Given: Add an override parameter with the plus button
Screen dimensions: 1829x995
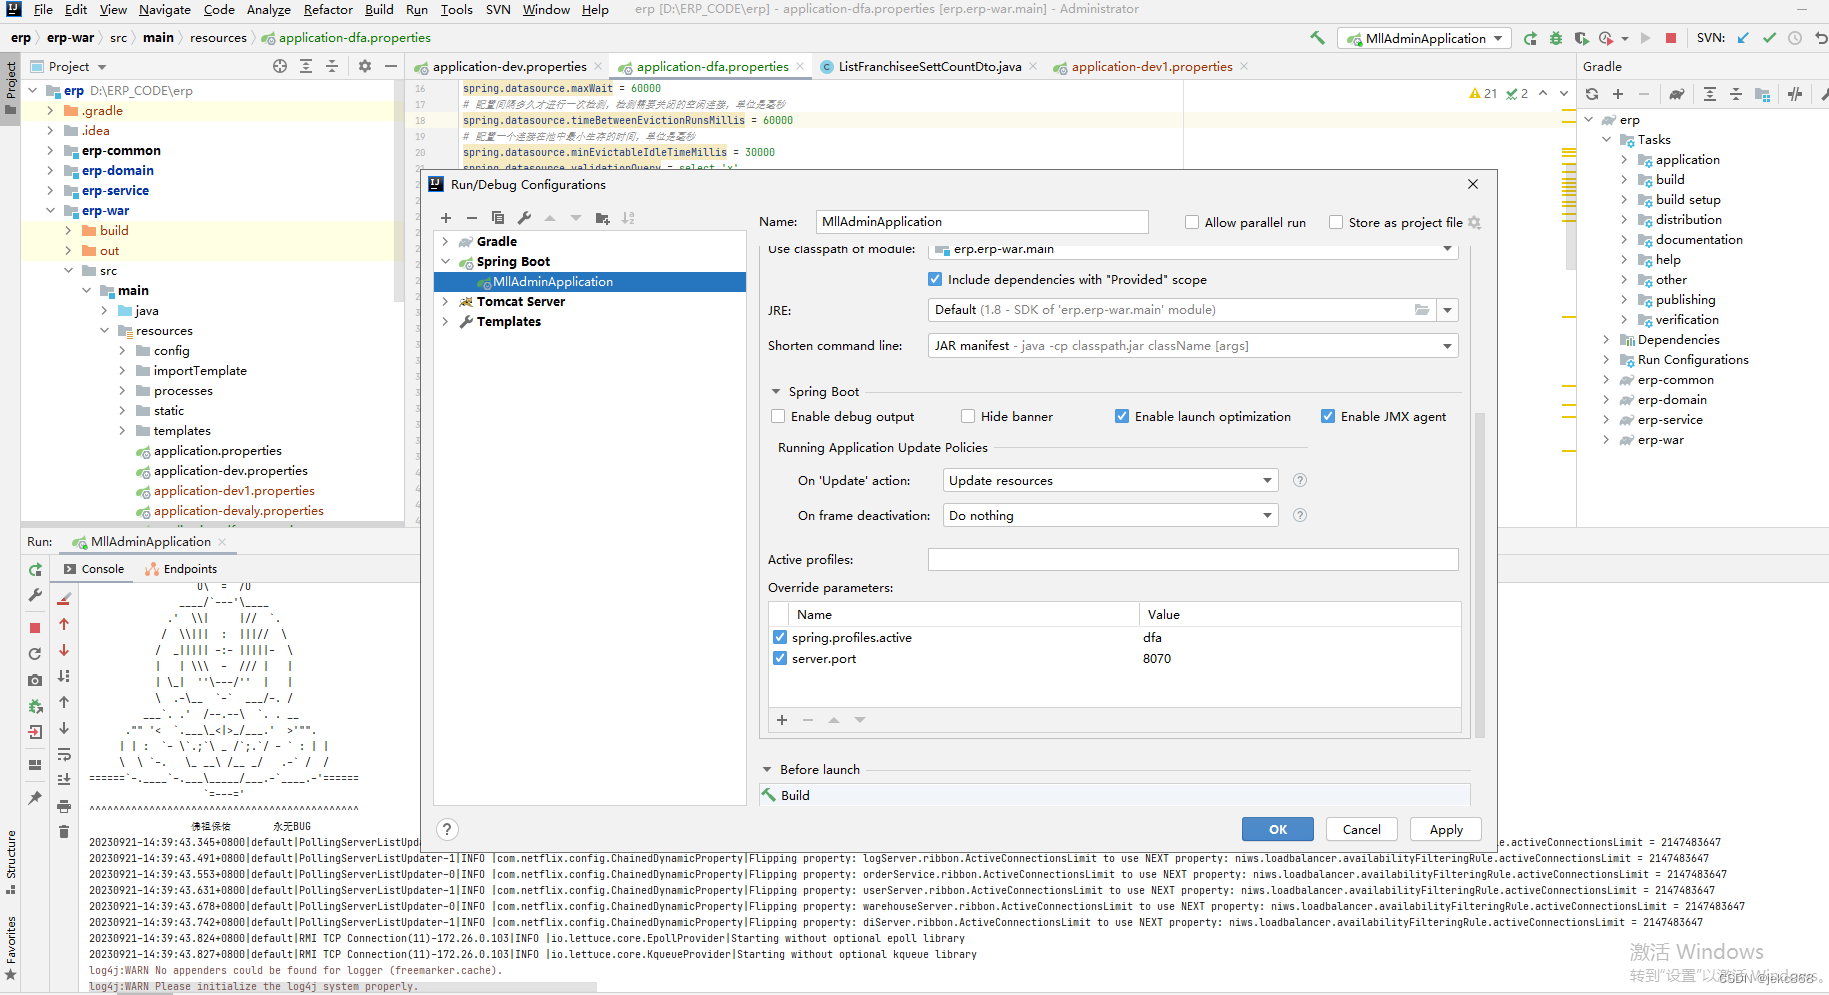Looking at the screenshot, I should 782,720.
